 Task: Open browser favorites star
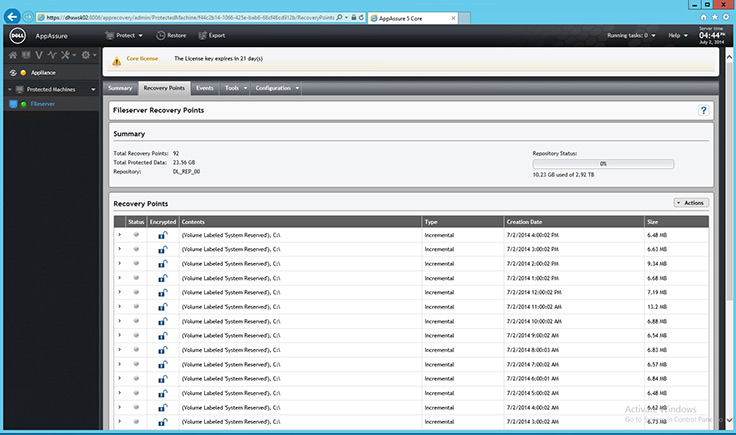pos(714,17)
